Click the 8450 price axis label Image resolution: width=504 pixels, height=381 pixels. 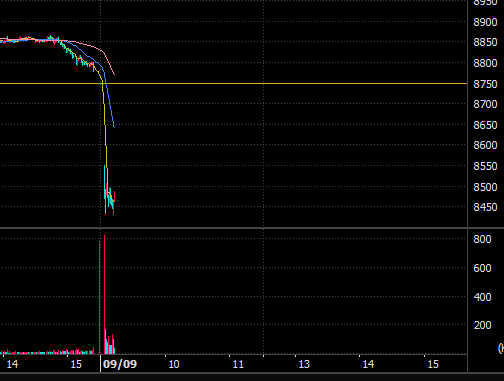click(485, 207)
